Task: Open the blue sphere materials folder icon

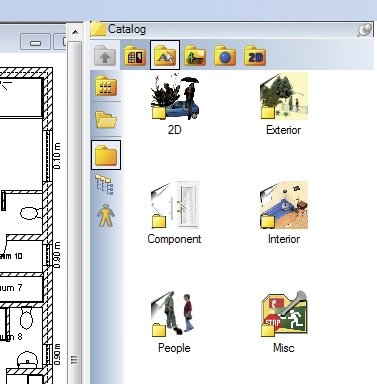Action: [x=225, y=56]
